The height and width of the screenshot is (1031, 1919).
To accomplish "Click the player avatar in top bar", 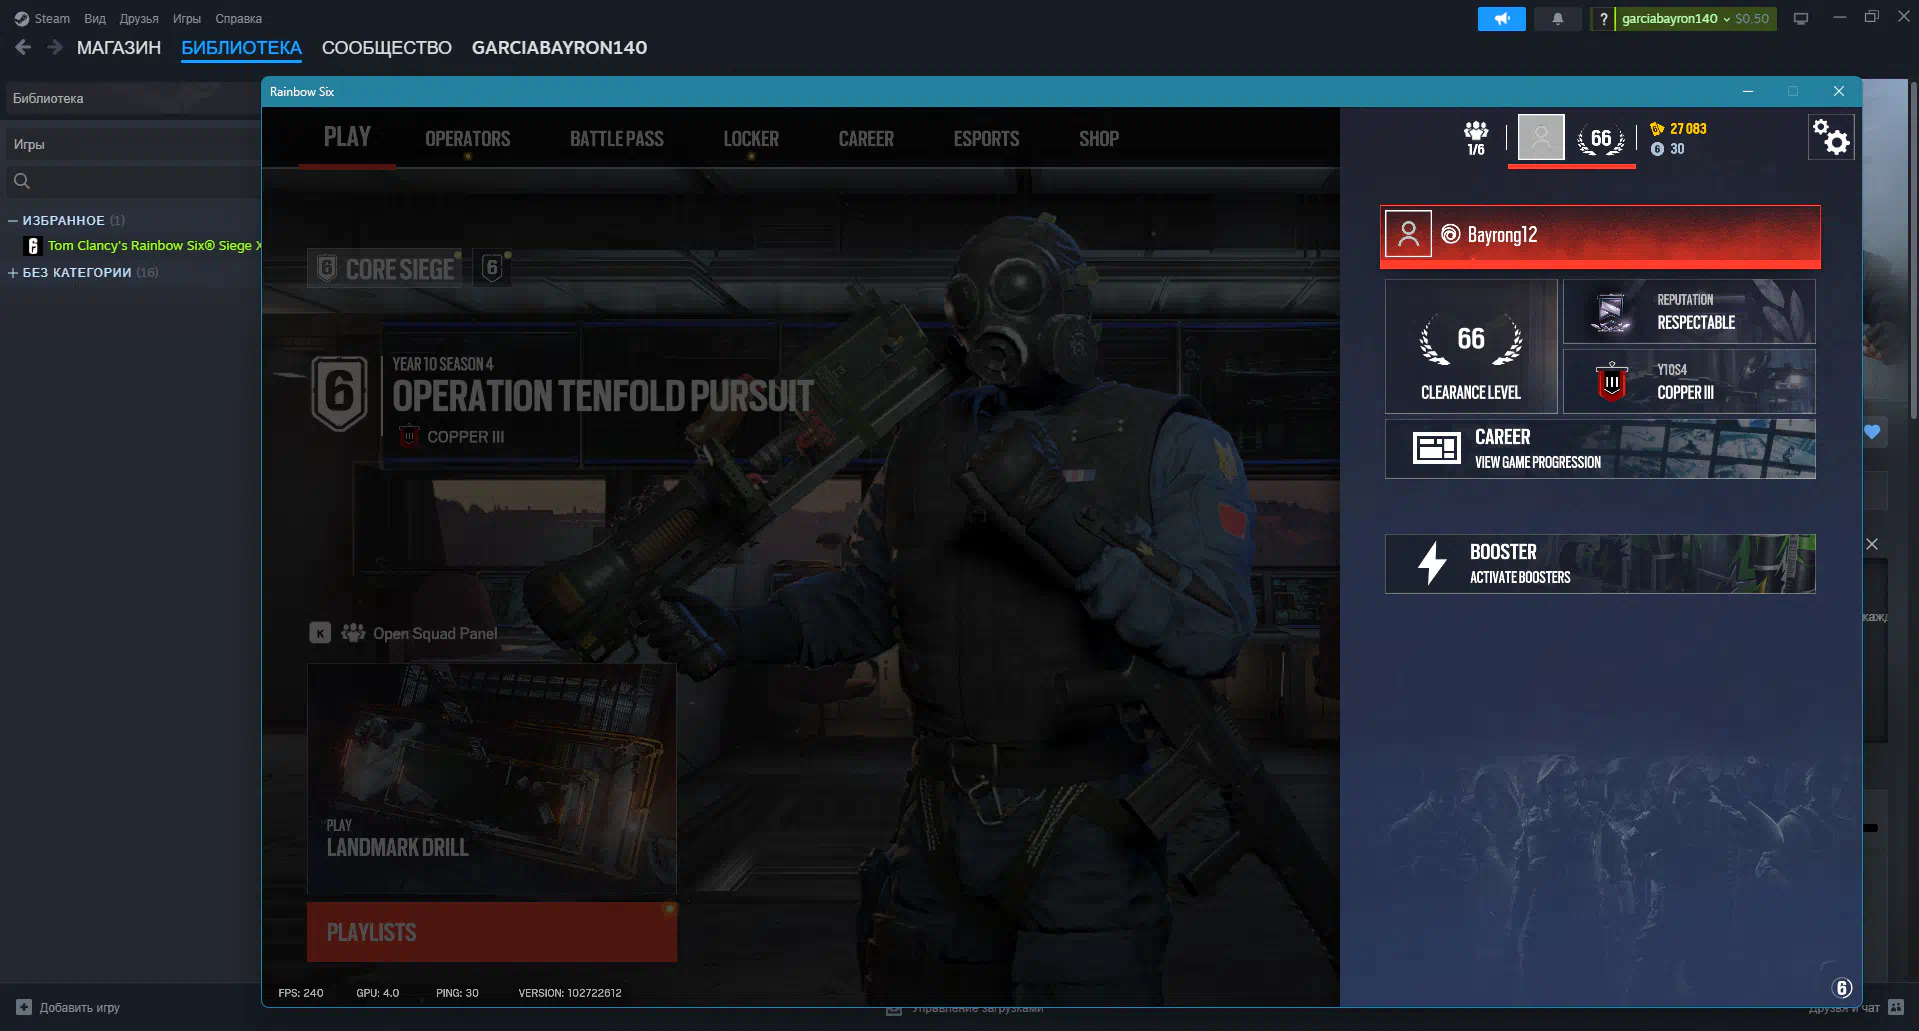I will pos(1540,137).
